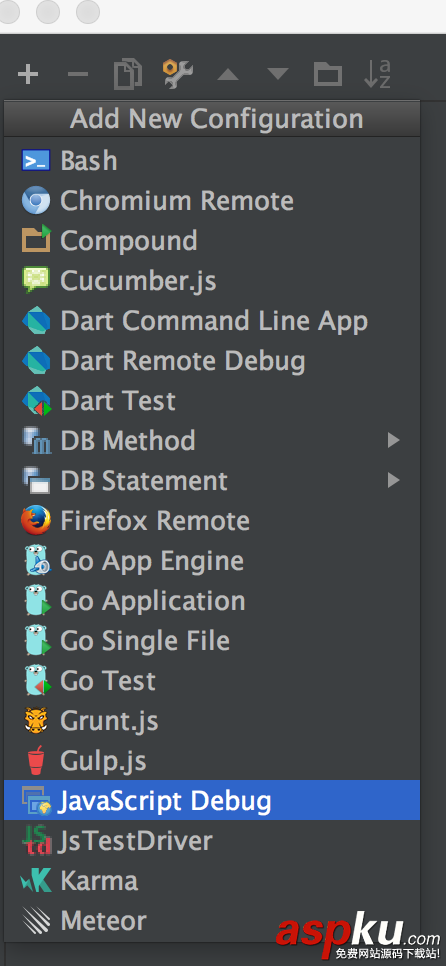
Task: Click the Grunt.js boar icon
Action: coord(36,720)
